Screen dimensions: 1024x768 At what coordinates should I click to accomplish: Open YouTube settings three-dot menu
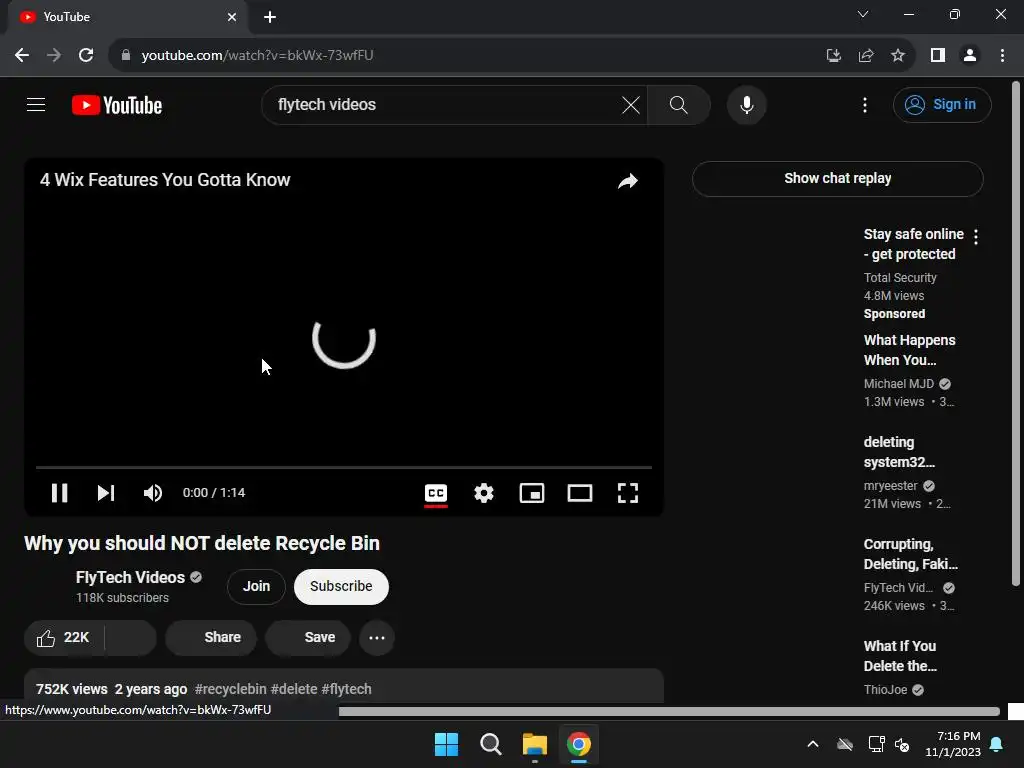[x=865, y=104]
